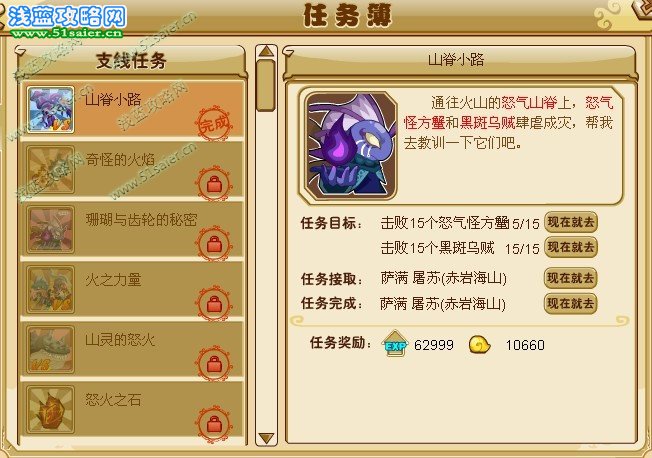Click 现在就去 for 黑斑乌贼 objective

(x=570, y=247)
